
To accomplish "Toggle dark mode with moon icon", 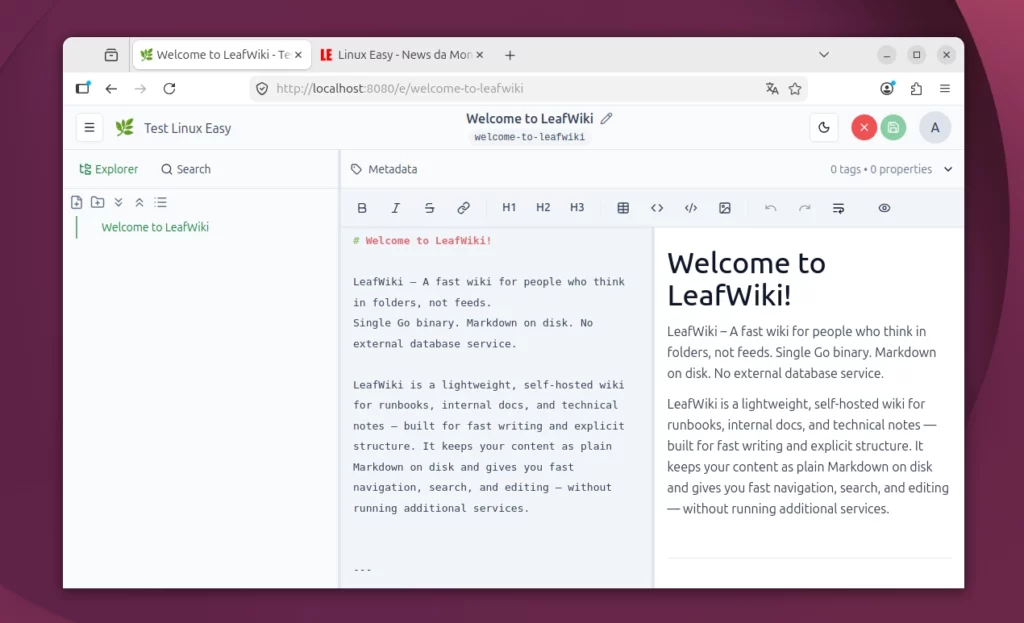I will tap(824, 127).
